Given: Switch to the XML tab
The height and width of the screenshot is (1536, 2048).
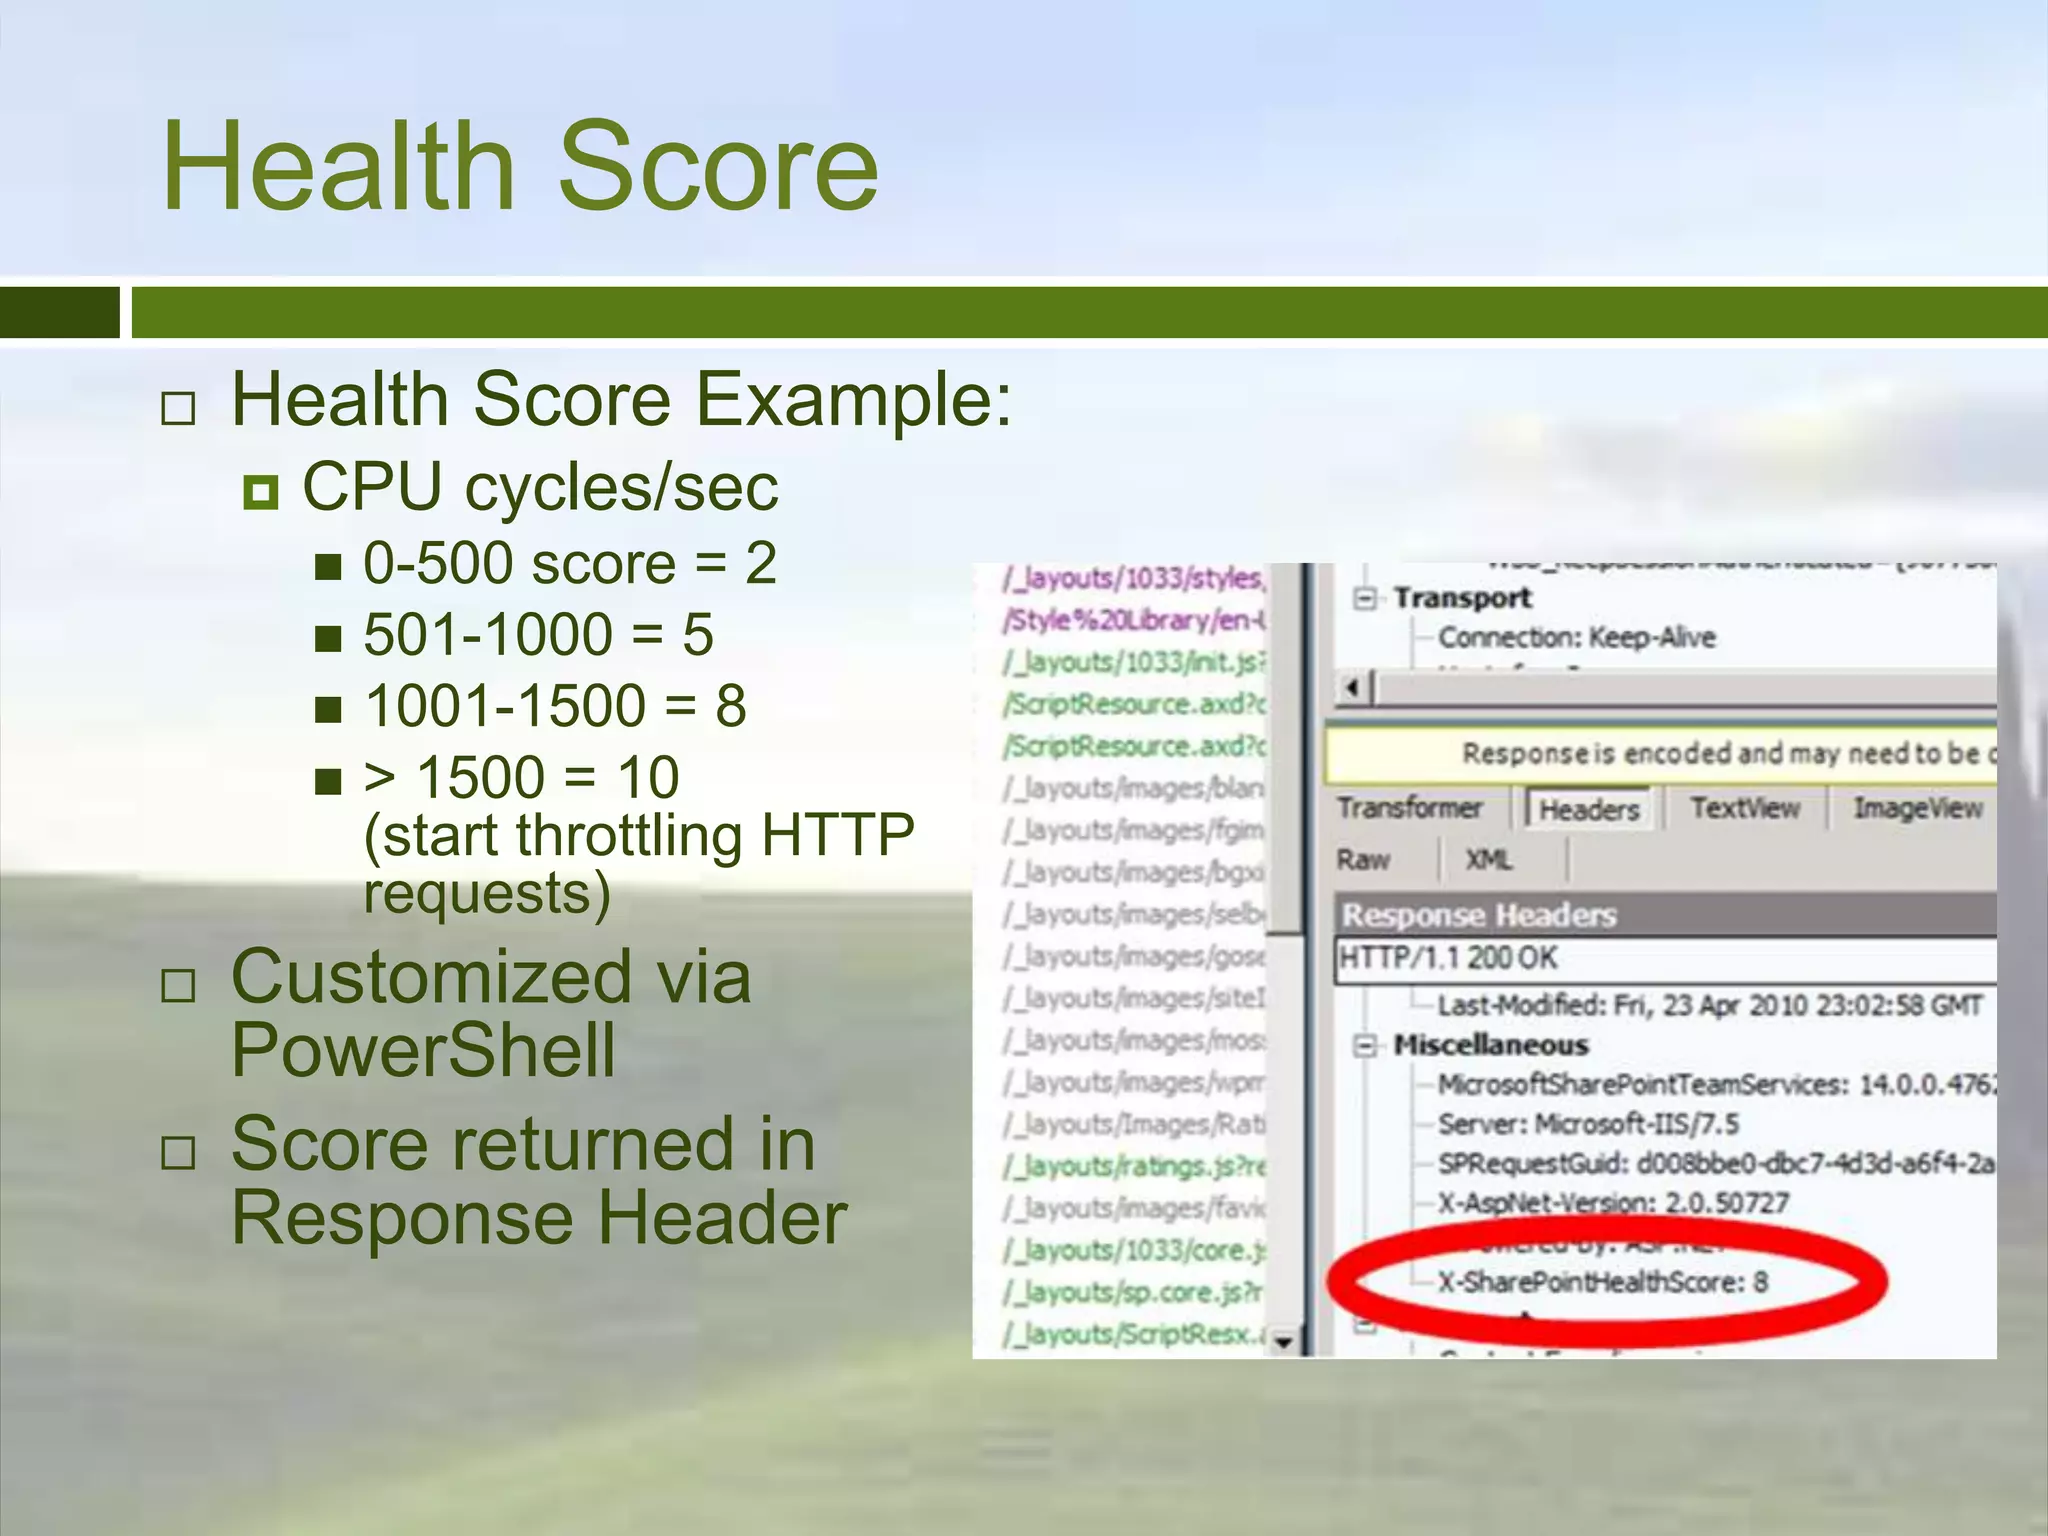Looking at the screenshot, I should click(1488, 860).
